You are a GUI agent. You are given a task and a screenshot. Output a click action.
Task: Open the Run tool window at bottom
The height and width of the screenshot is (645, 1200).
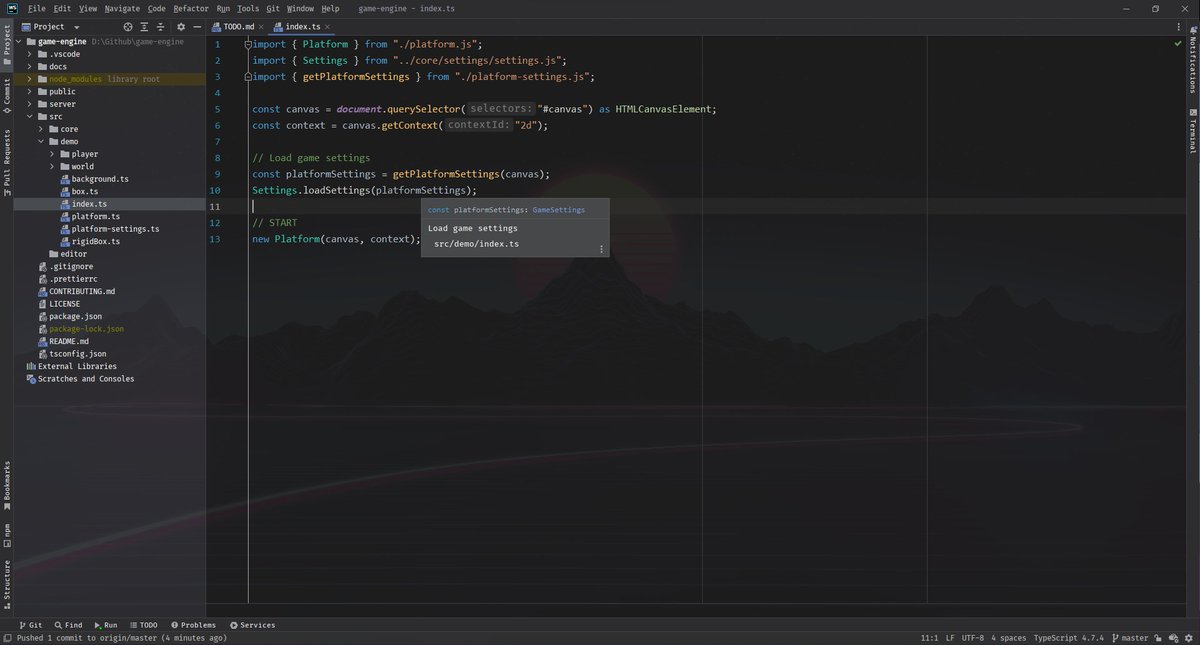click(x=105, y=625)
